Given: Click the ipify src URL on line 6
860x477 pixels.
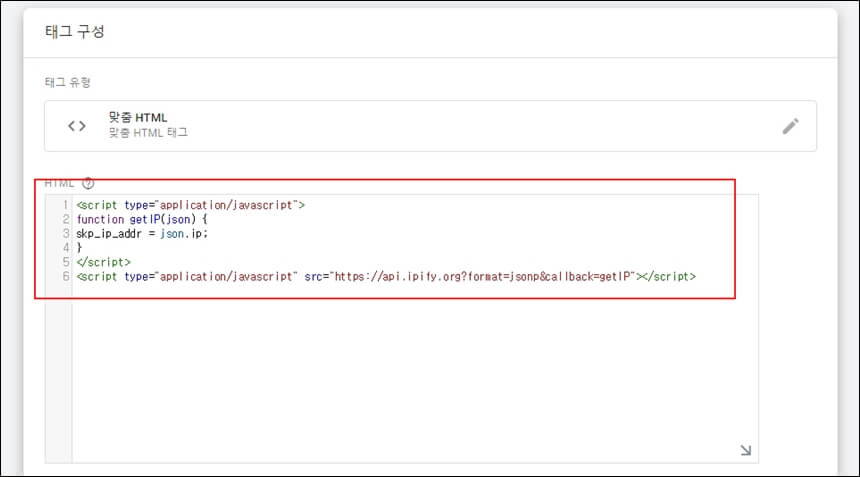Looking at the screenshot, I should tap(484, 276).
